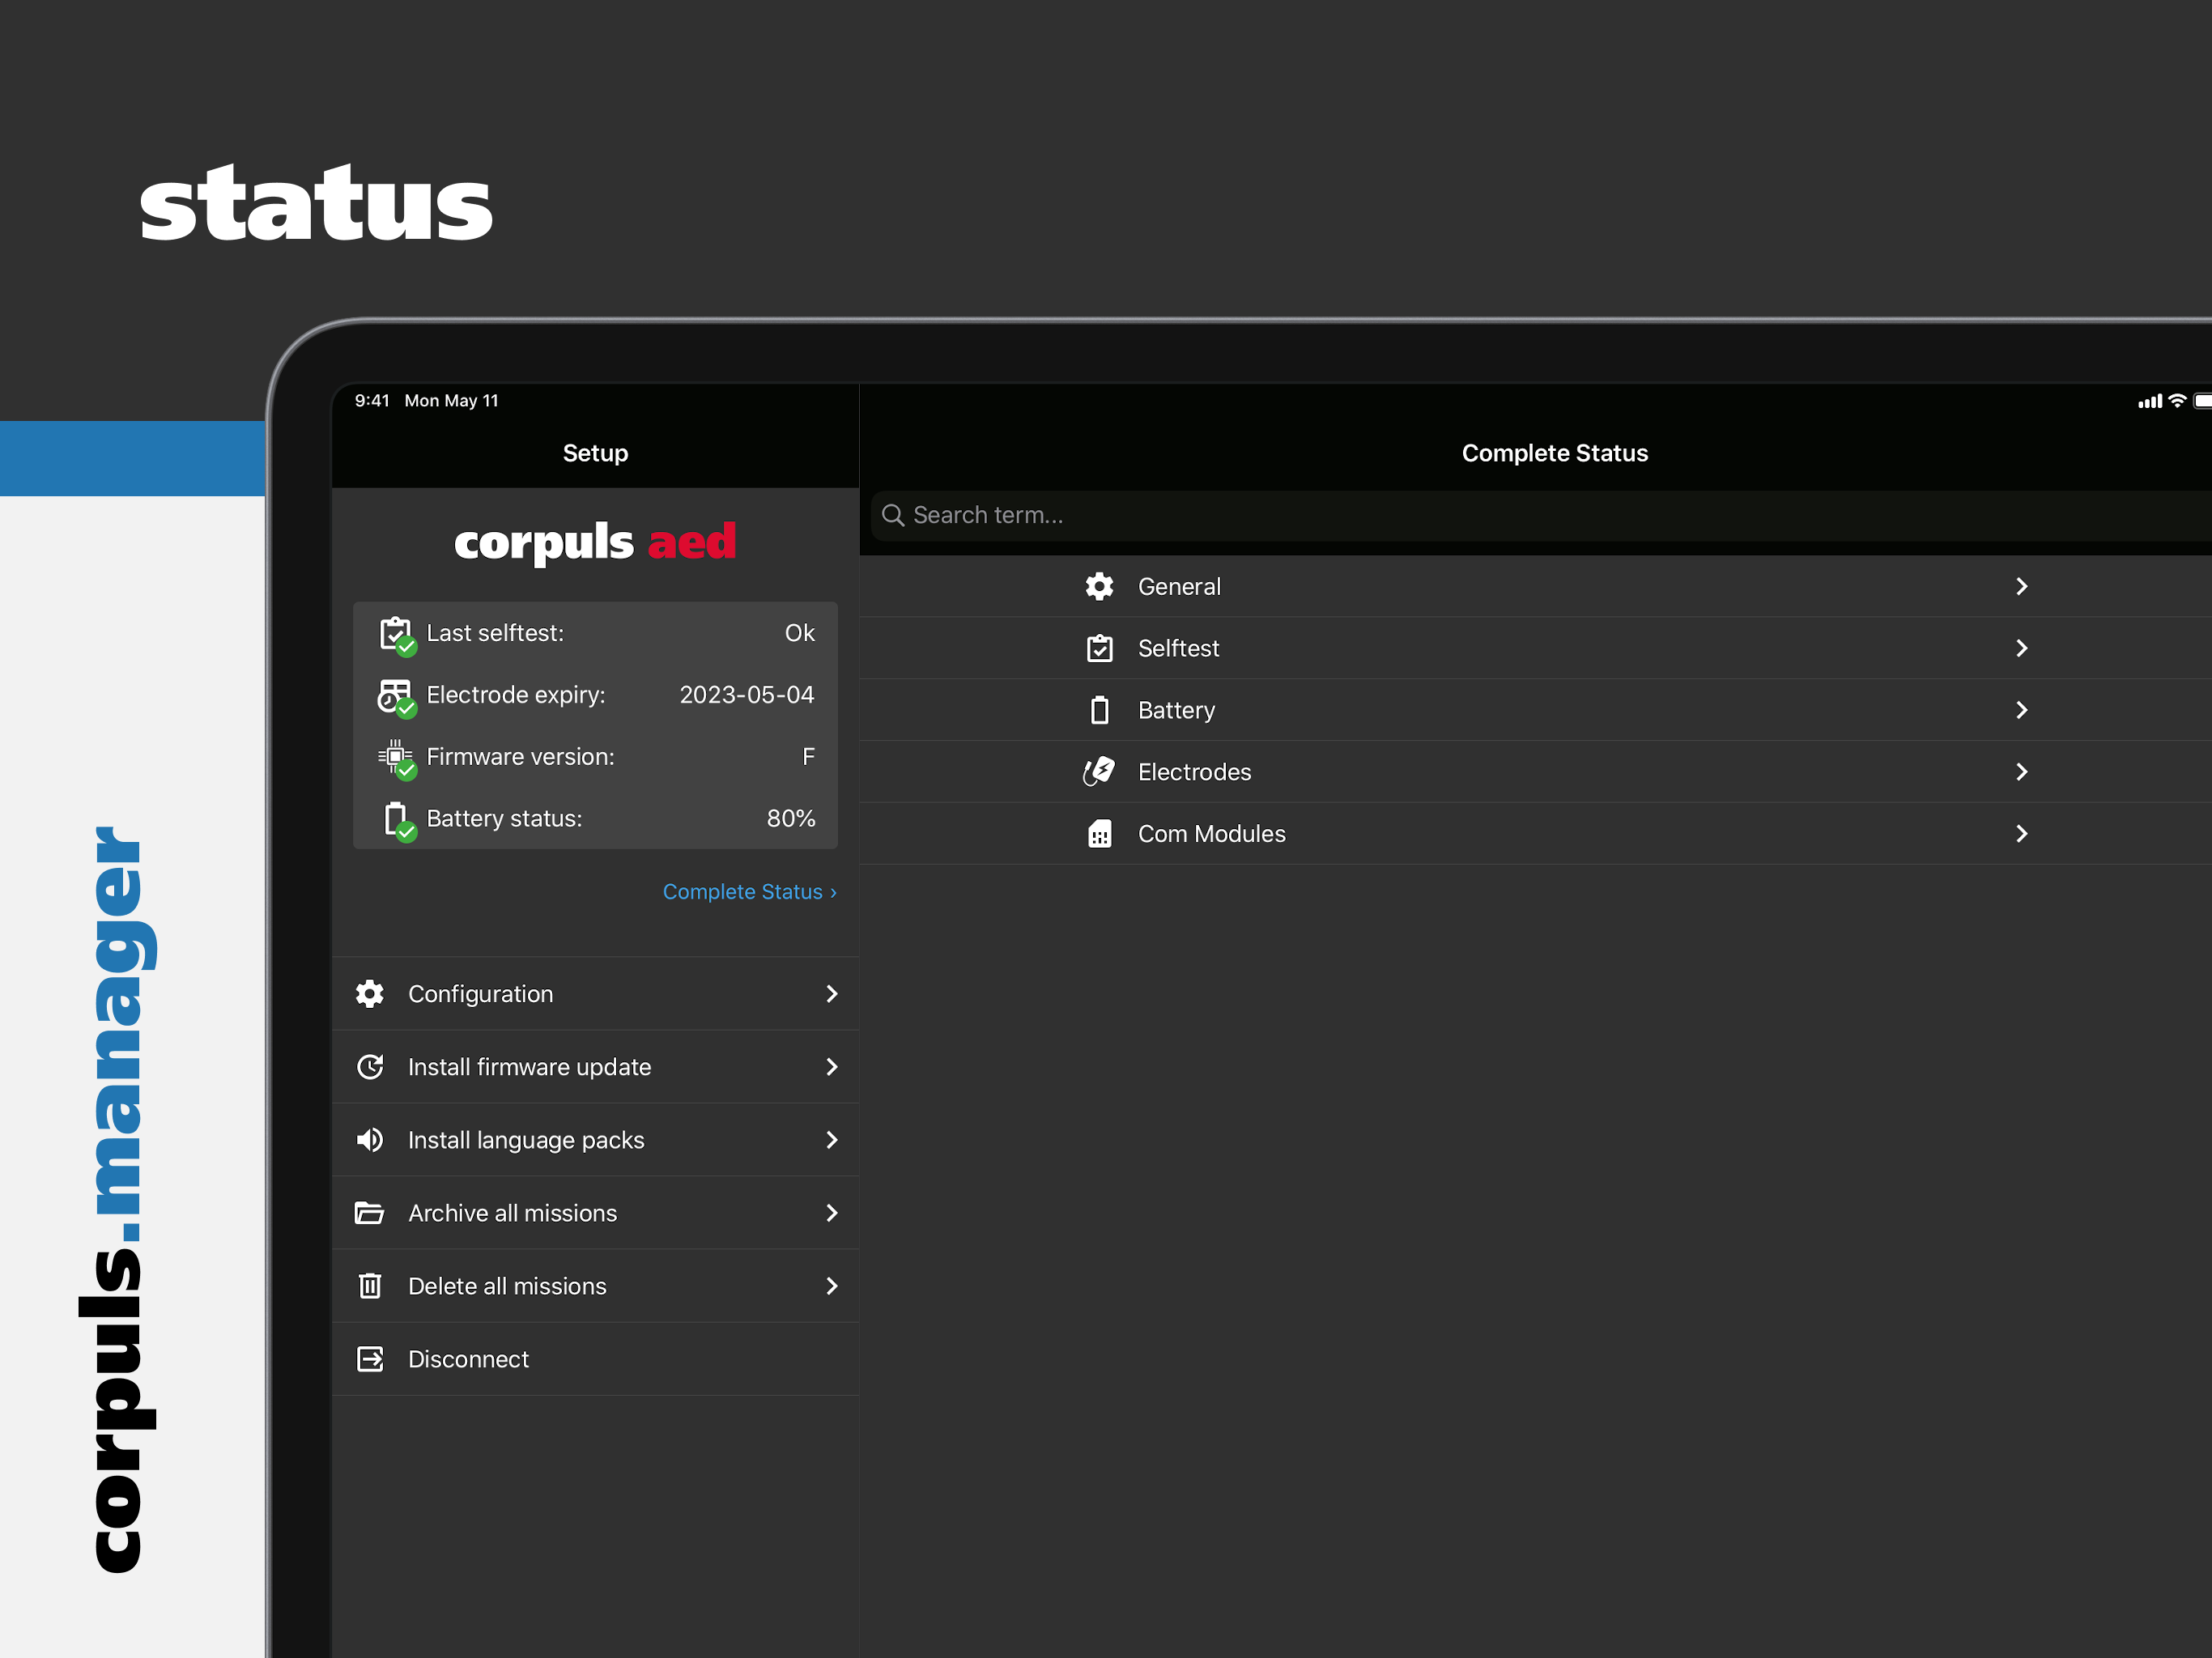Click the Selftest clipboard icon

[1100, 649]
